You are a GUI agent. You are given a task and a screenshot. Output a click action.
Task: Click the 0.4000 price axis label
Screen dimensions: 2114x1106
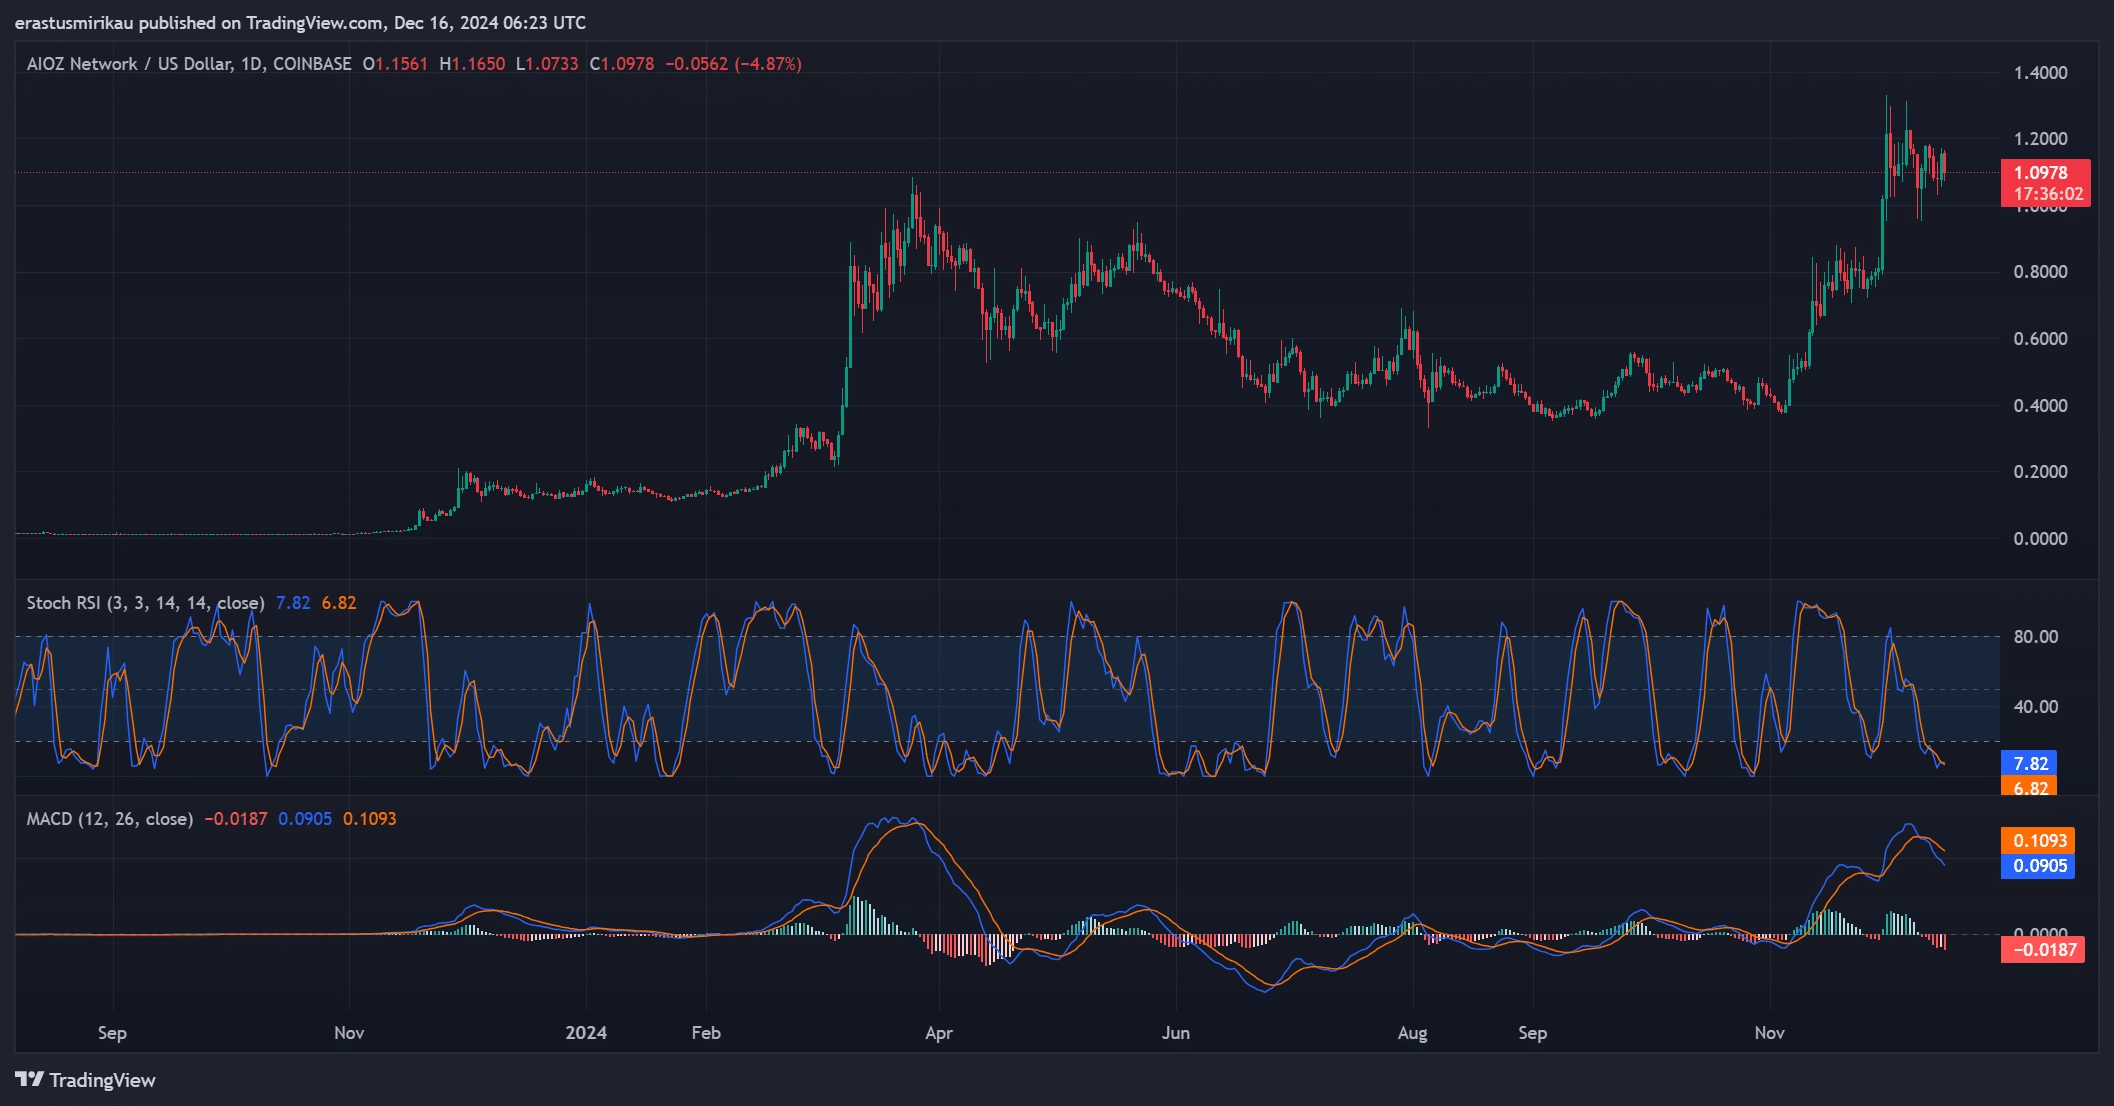point(2040,405)
